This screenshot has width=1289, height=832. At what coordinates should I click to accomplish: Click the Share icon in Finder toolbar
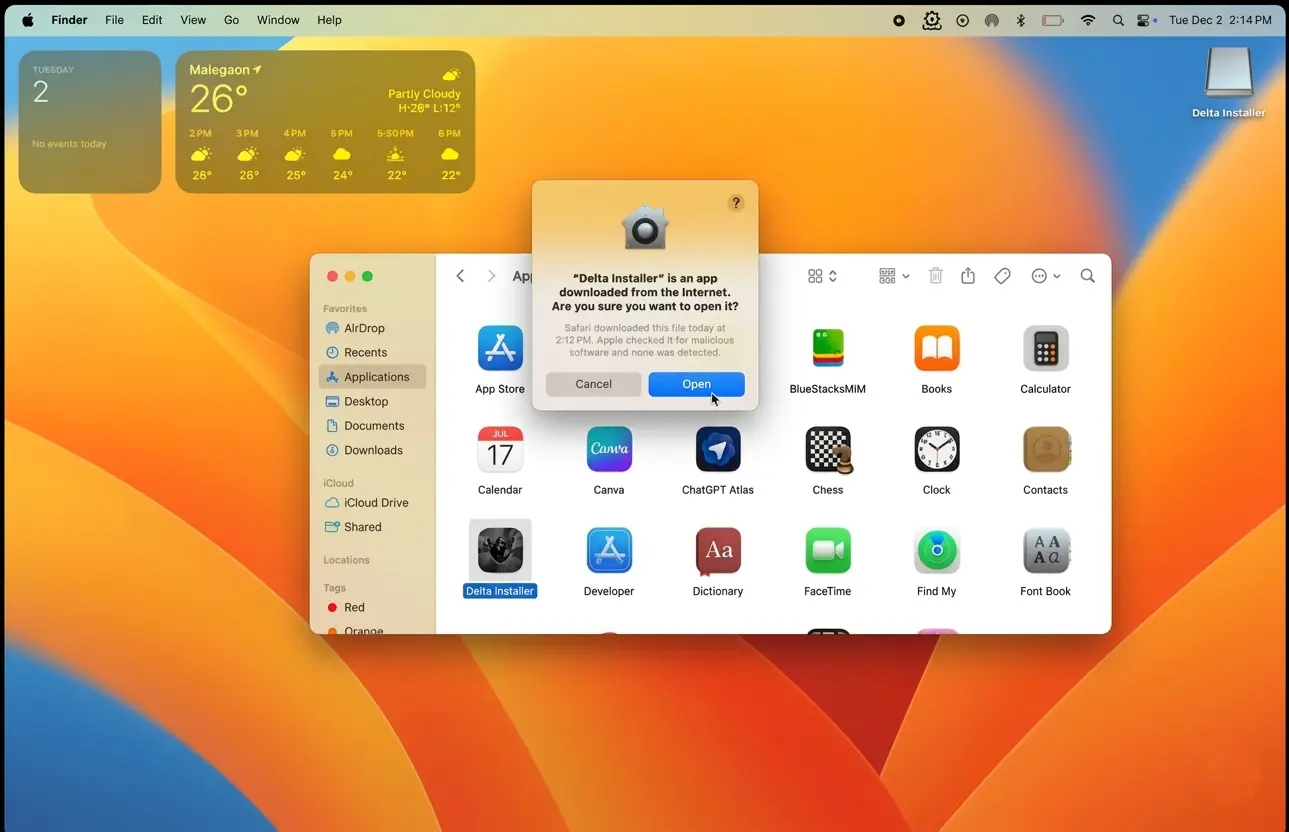coord(968,276)
